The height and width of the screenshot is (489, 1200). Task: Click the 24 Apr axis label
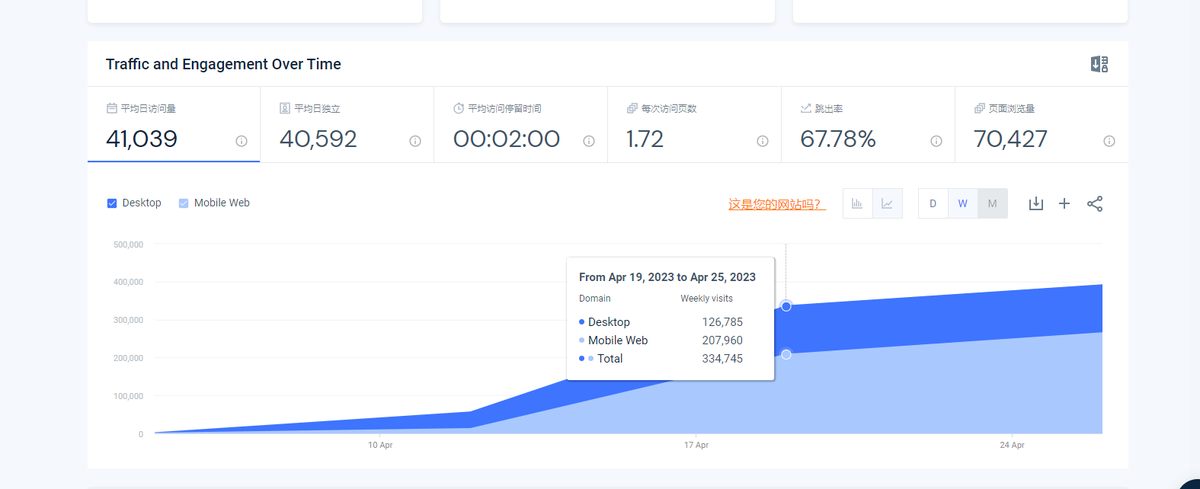pos(1012,445)
